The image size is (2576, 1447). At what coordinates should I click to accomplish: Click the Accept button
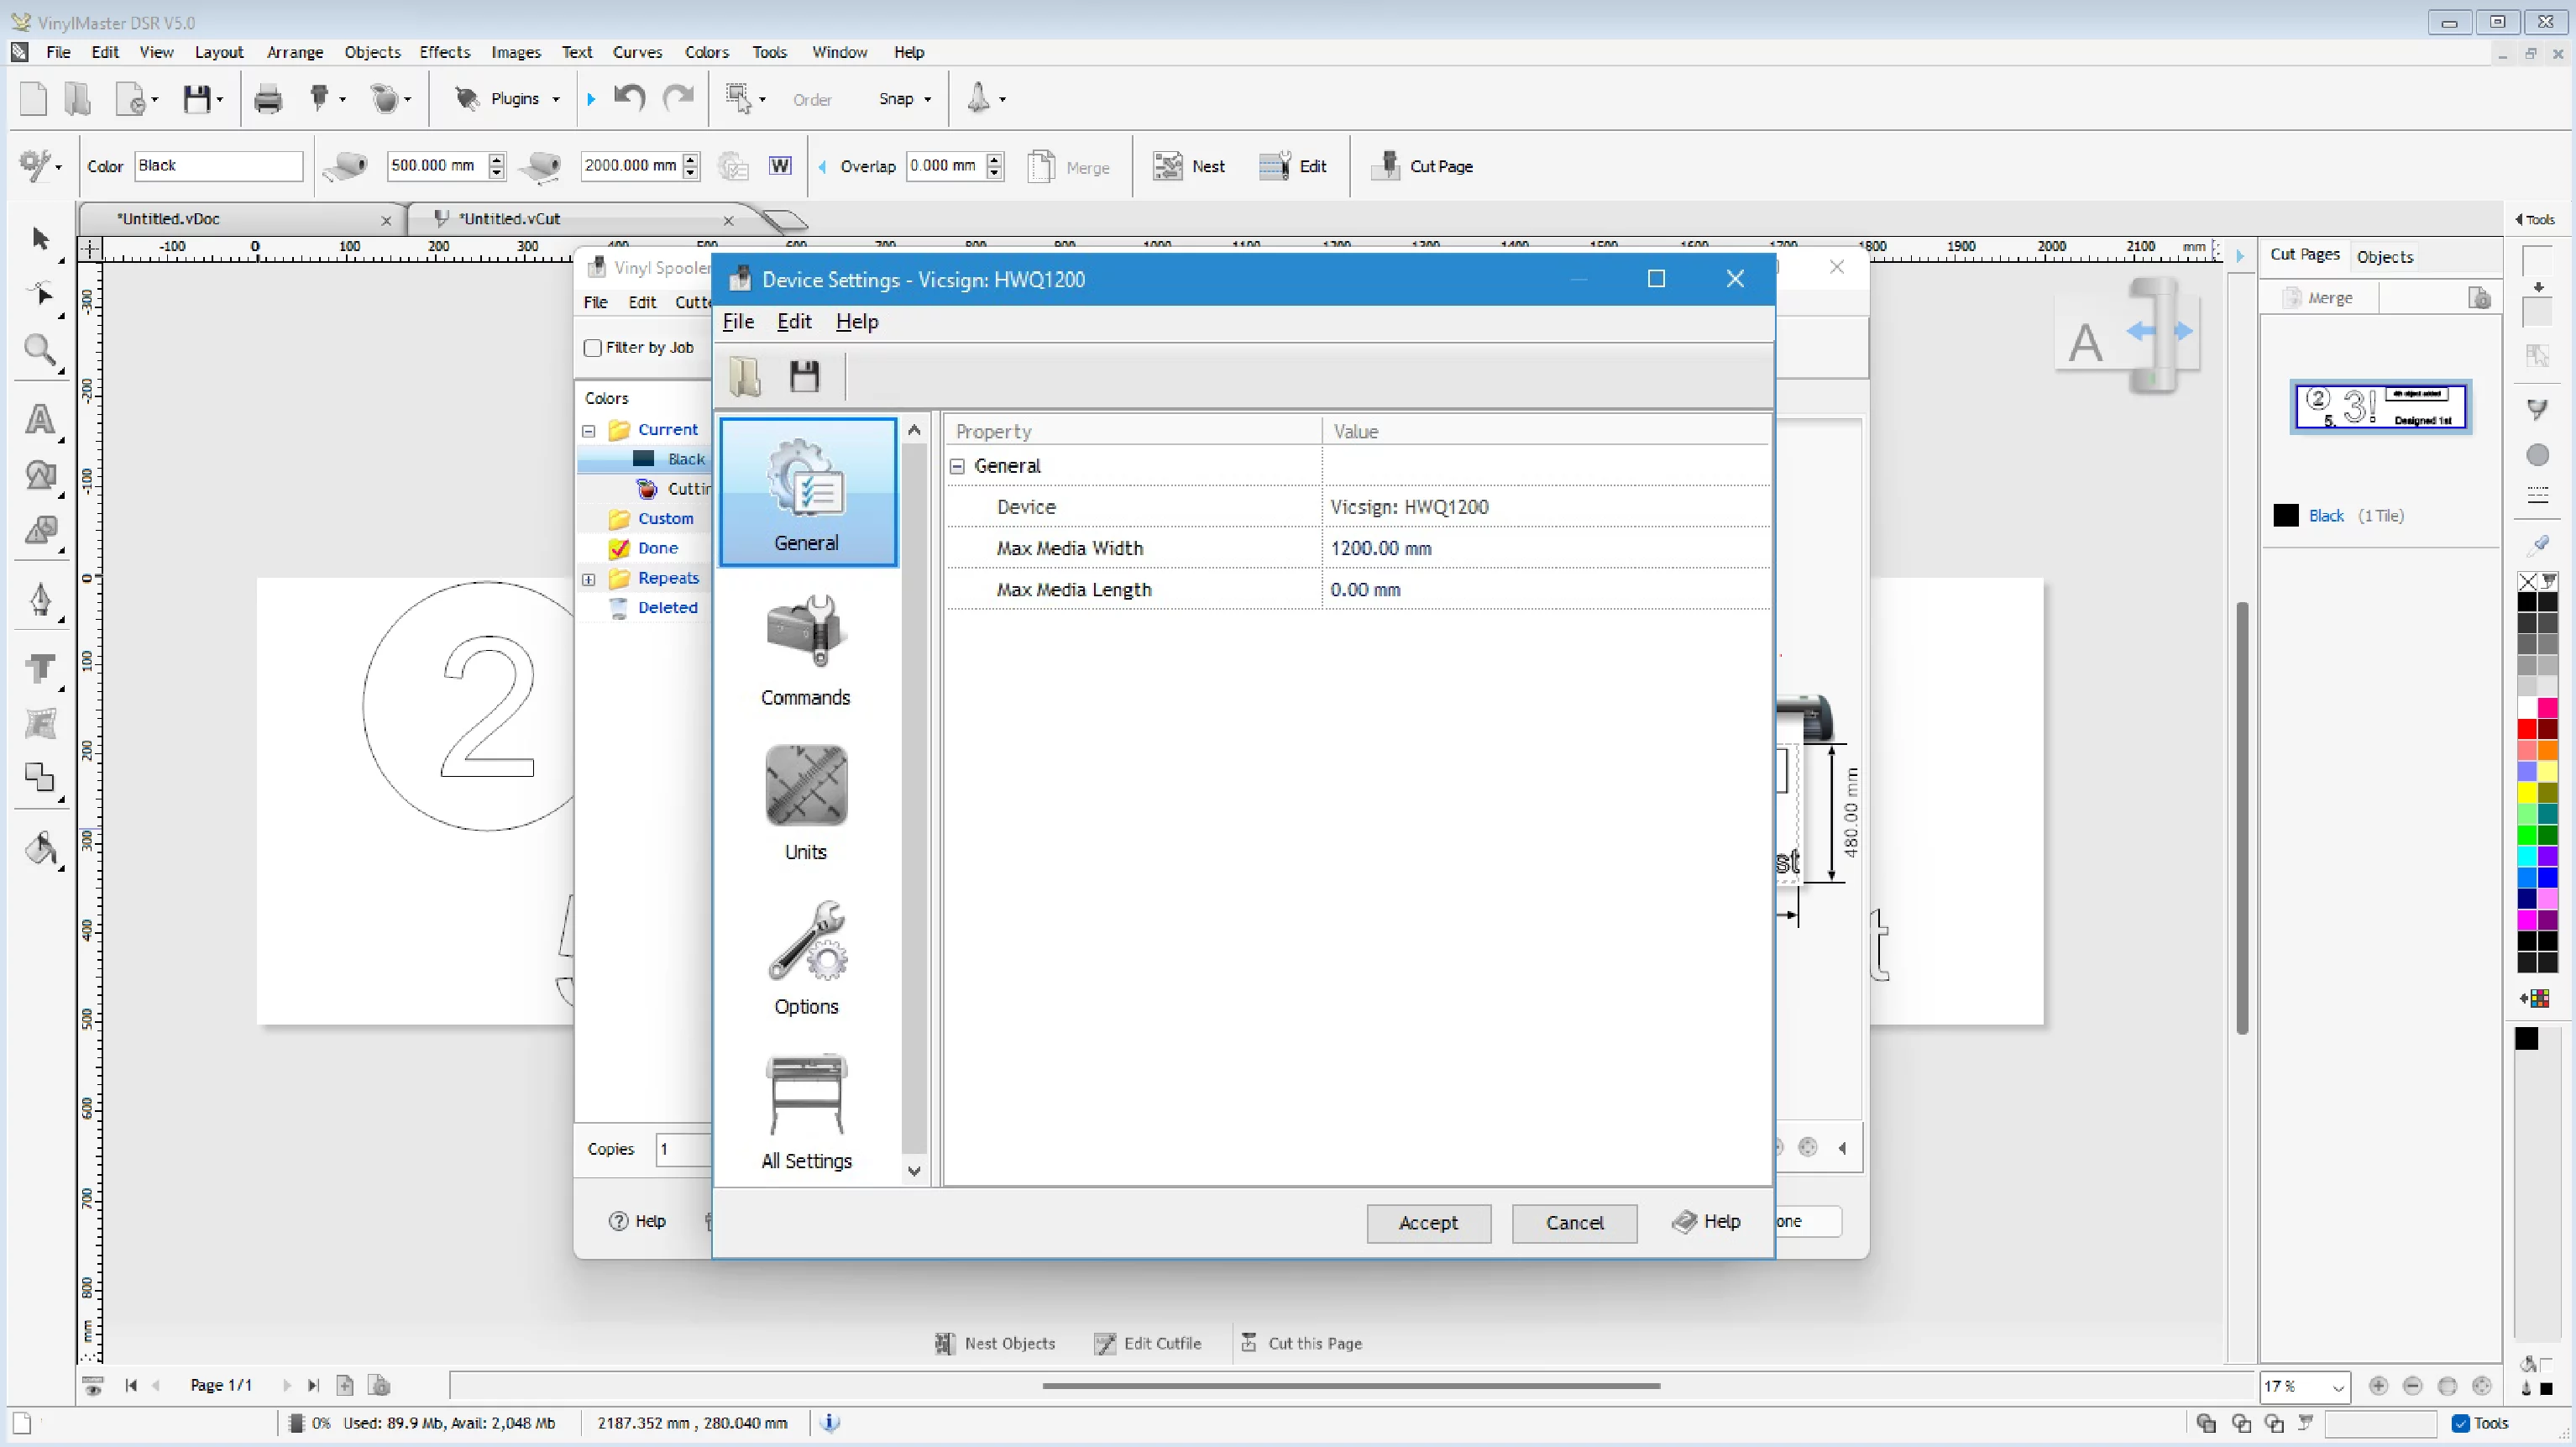click(1428, 1223)
